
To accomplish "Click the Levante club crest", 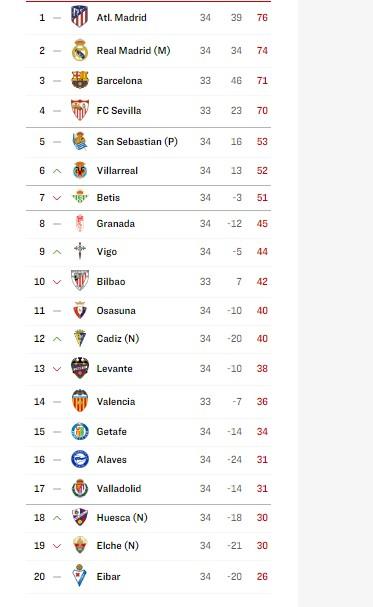I will click(x=80, y=368).
